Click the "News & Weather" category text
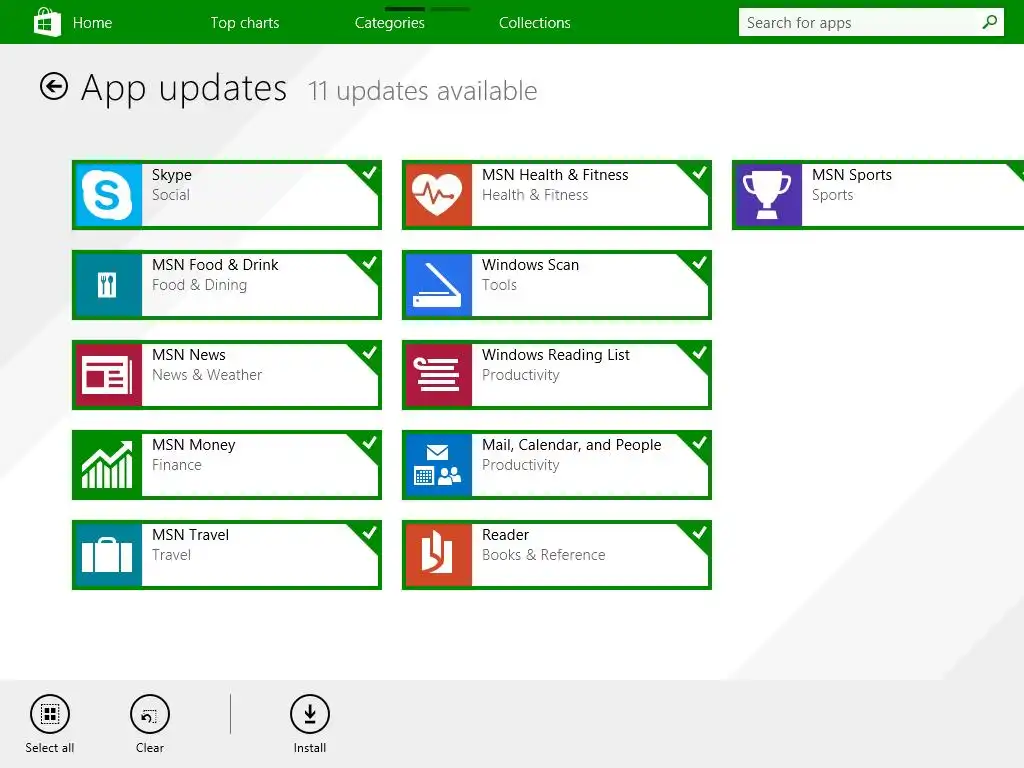This screenshot has width=1024, height=768. (207, 374)
